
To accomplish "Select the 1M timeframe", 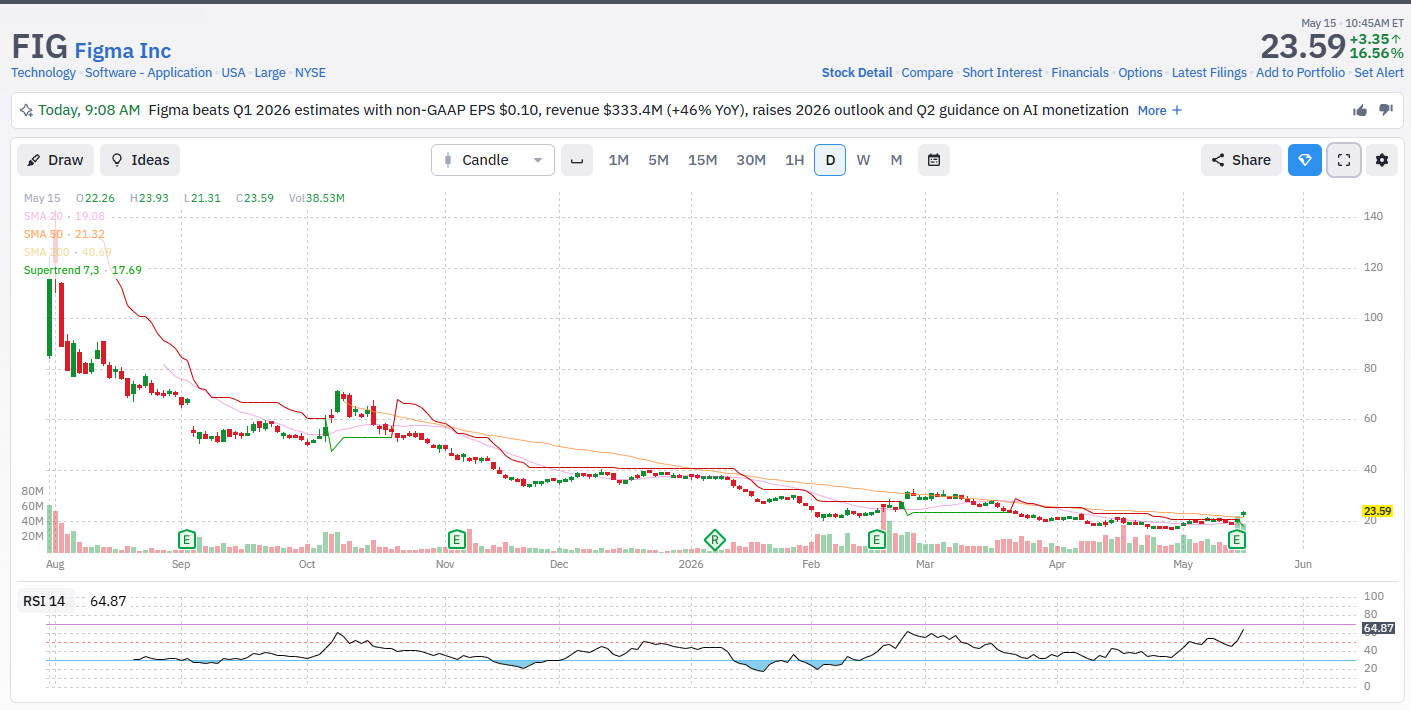I will point(619,160).
